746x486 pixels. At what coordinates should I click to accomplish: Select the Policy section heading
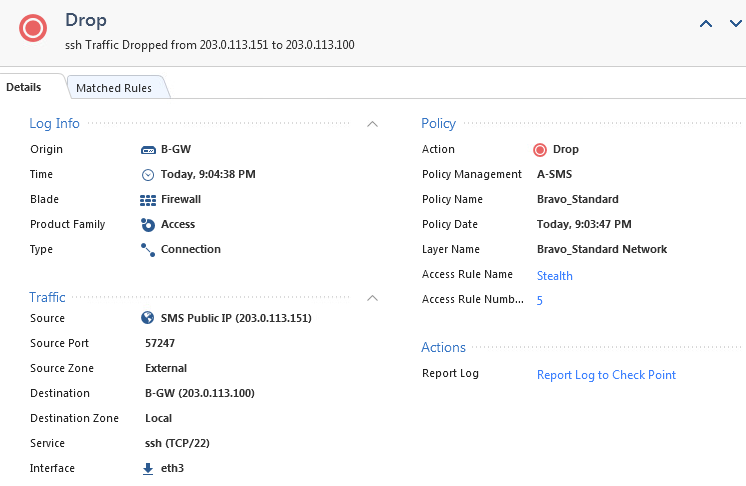pyautogui.click(x=438, y=124)
